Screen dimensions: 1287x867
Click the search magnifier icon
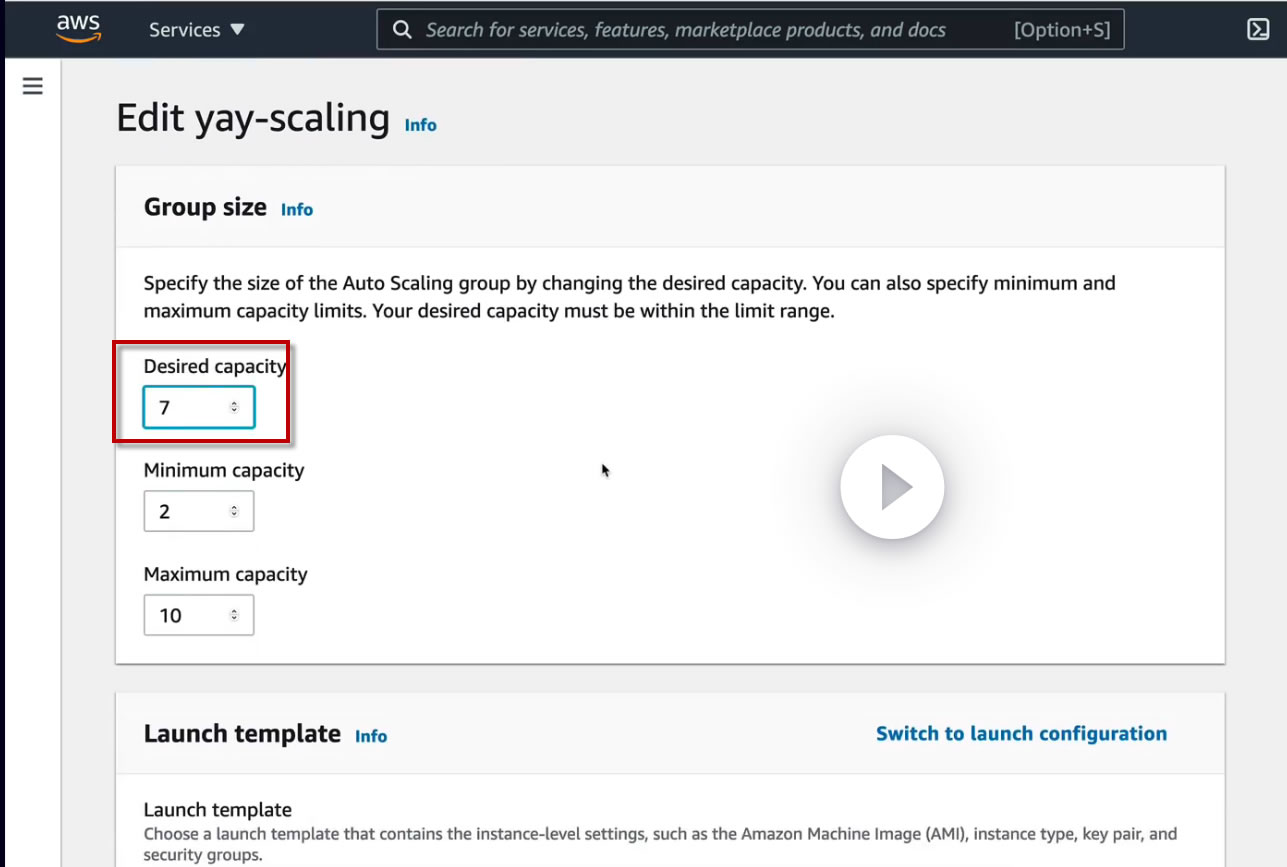402,30
